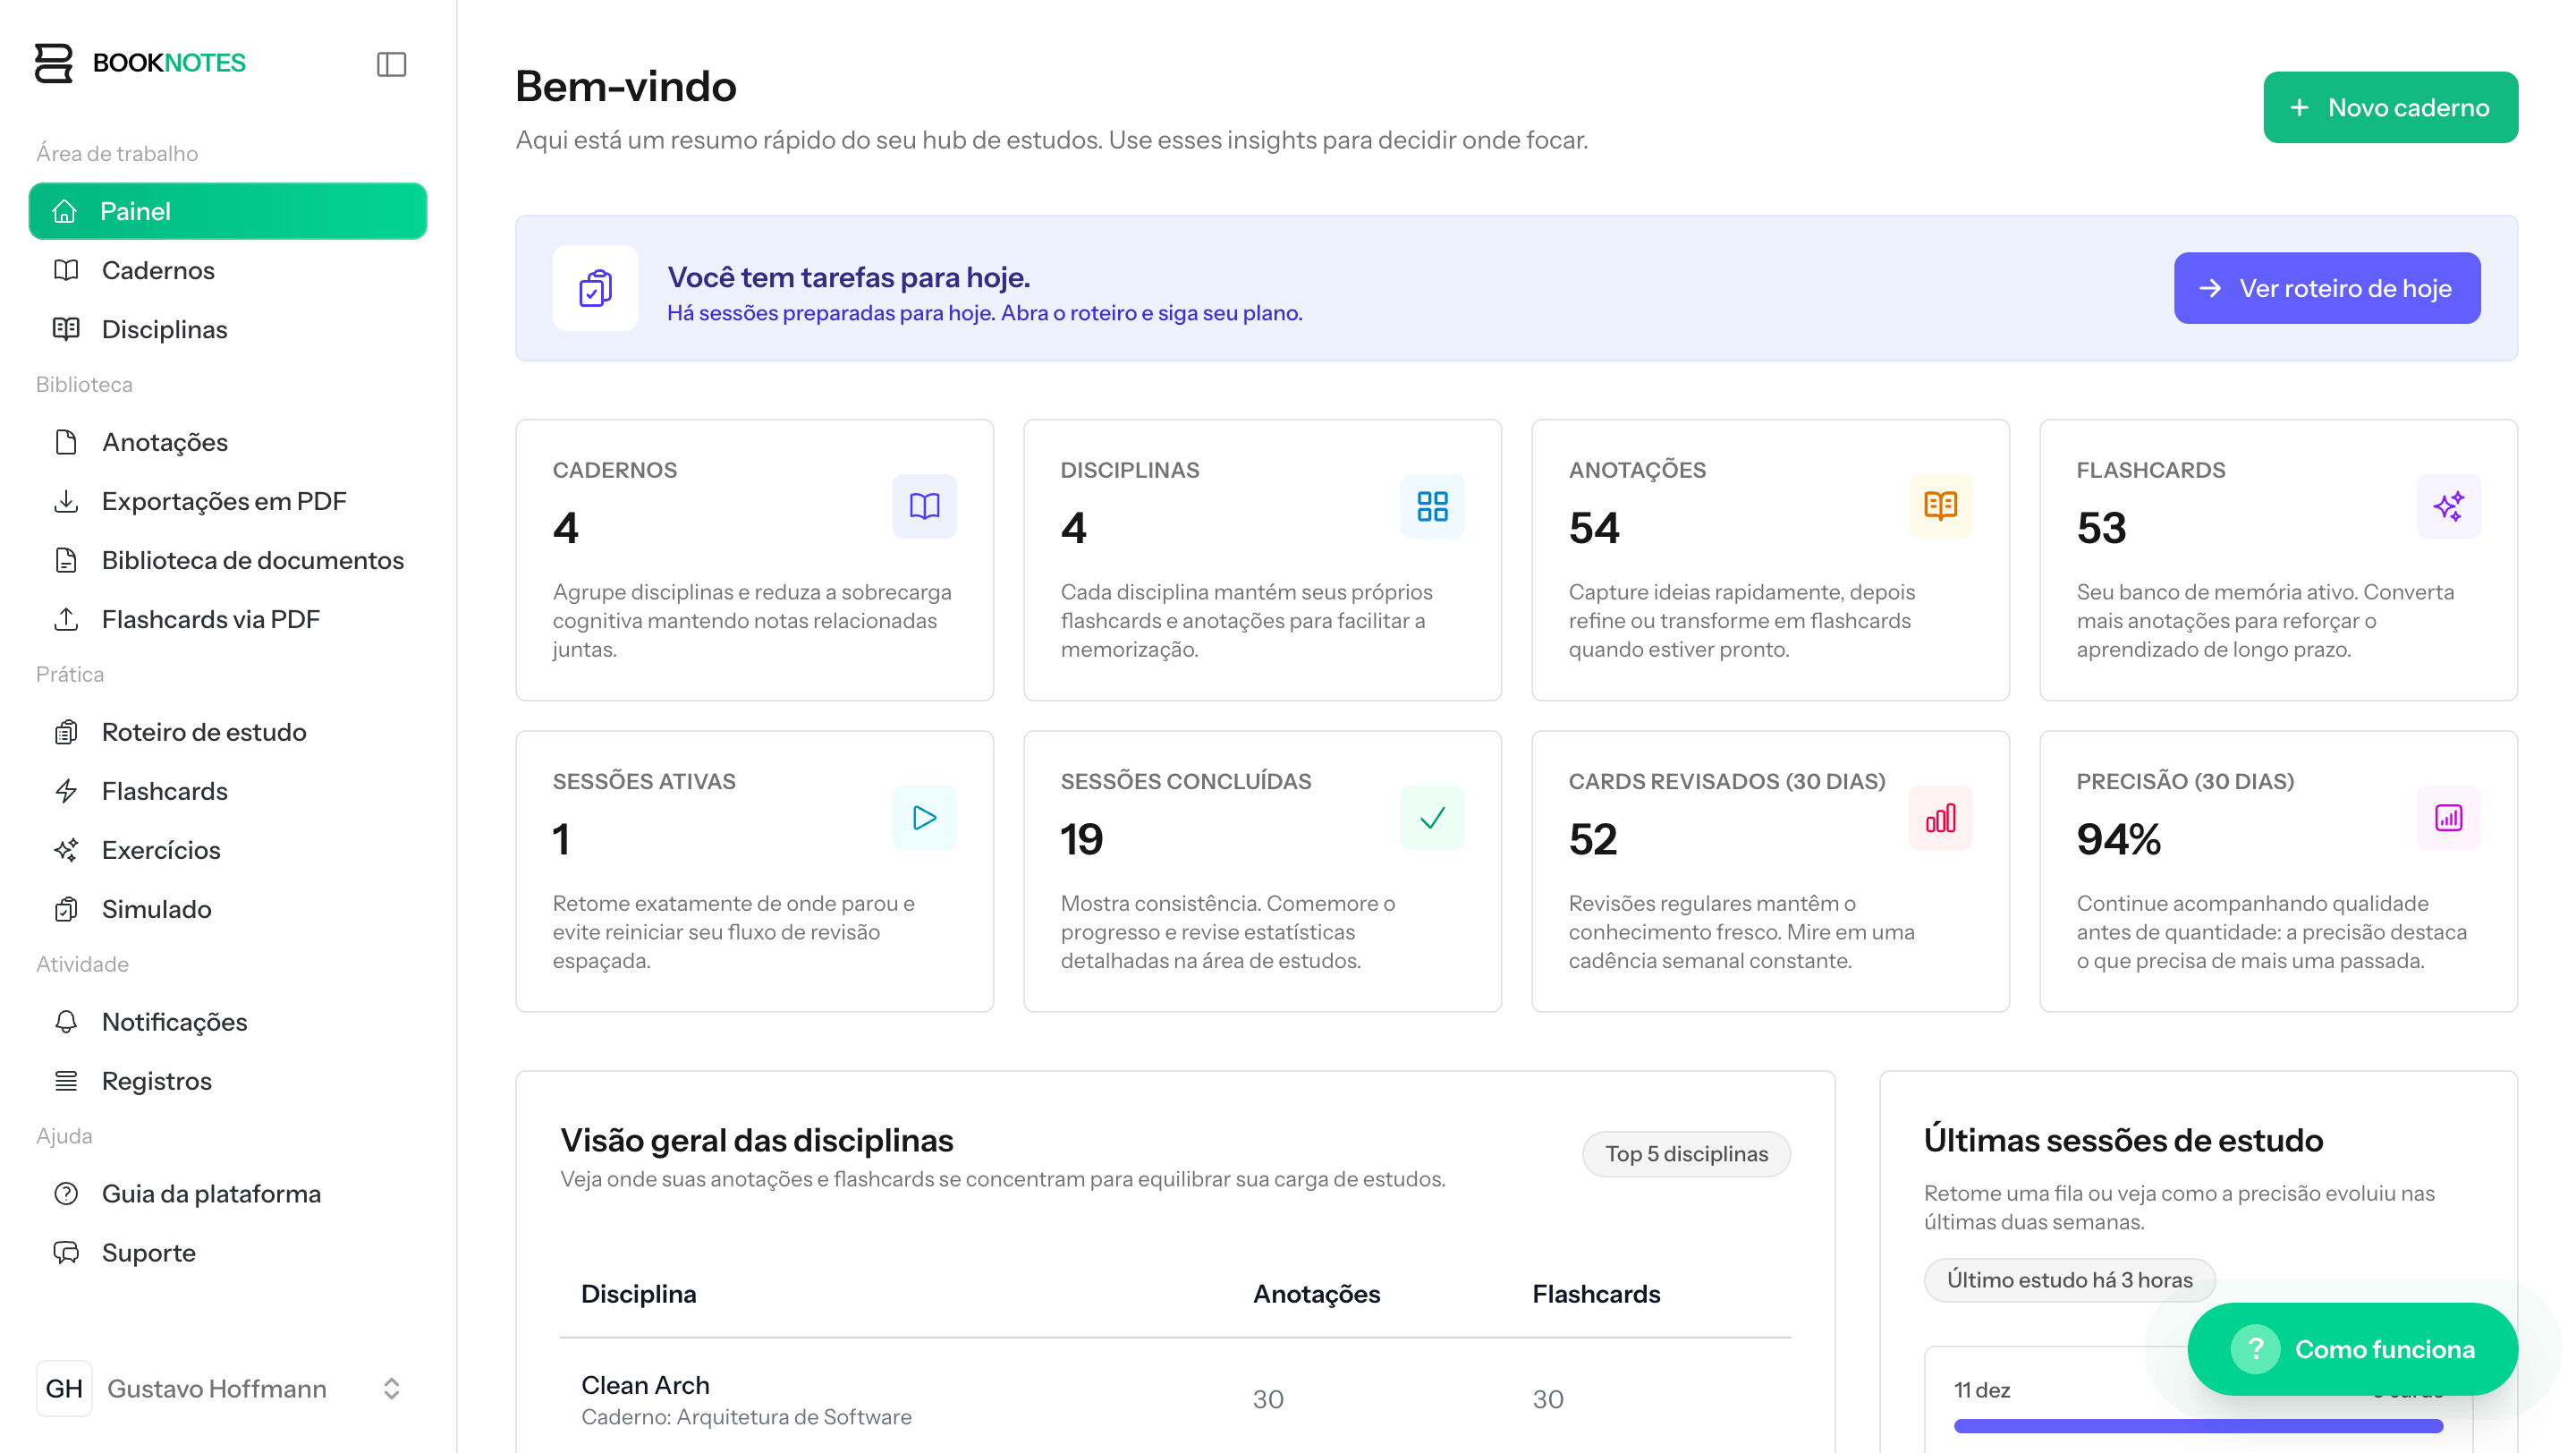2576x1453 pixels.
Task: Click the Notificações bell icon
Action: pyautogui.click(x=66, y=1021)
